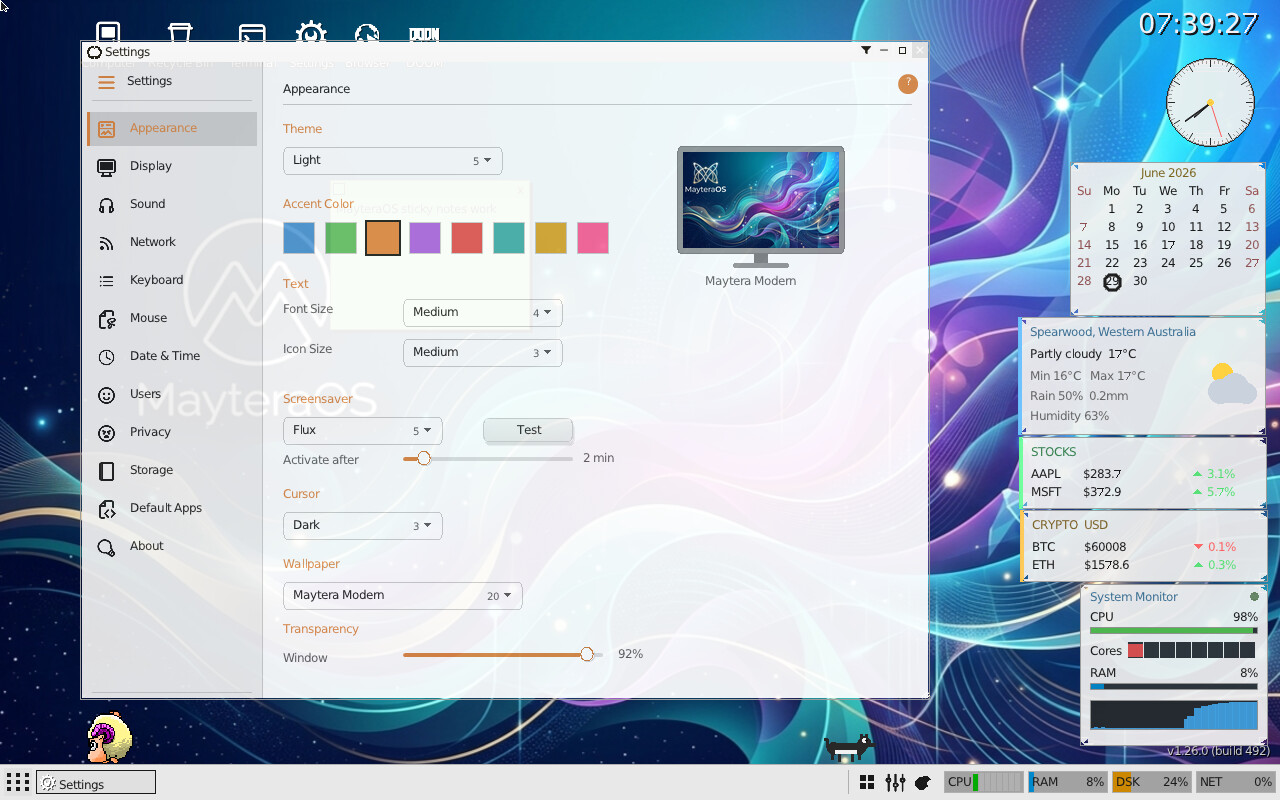
Task: Click the digital clock showing 07:39:27
Action: point(1198,24)
